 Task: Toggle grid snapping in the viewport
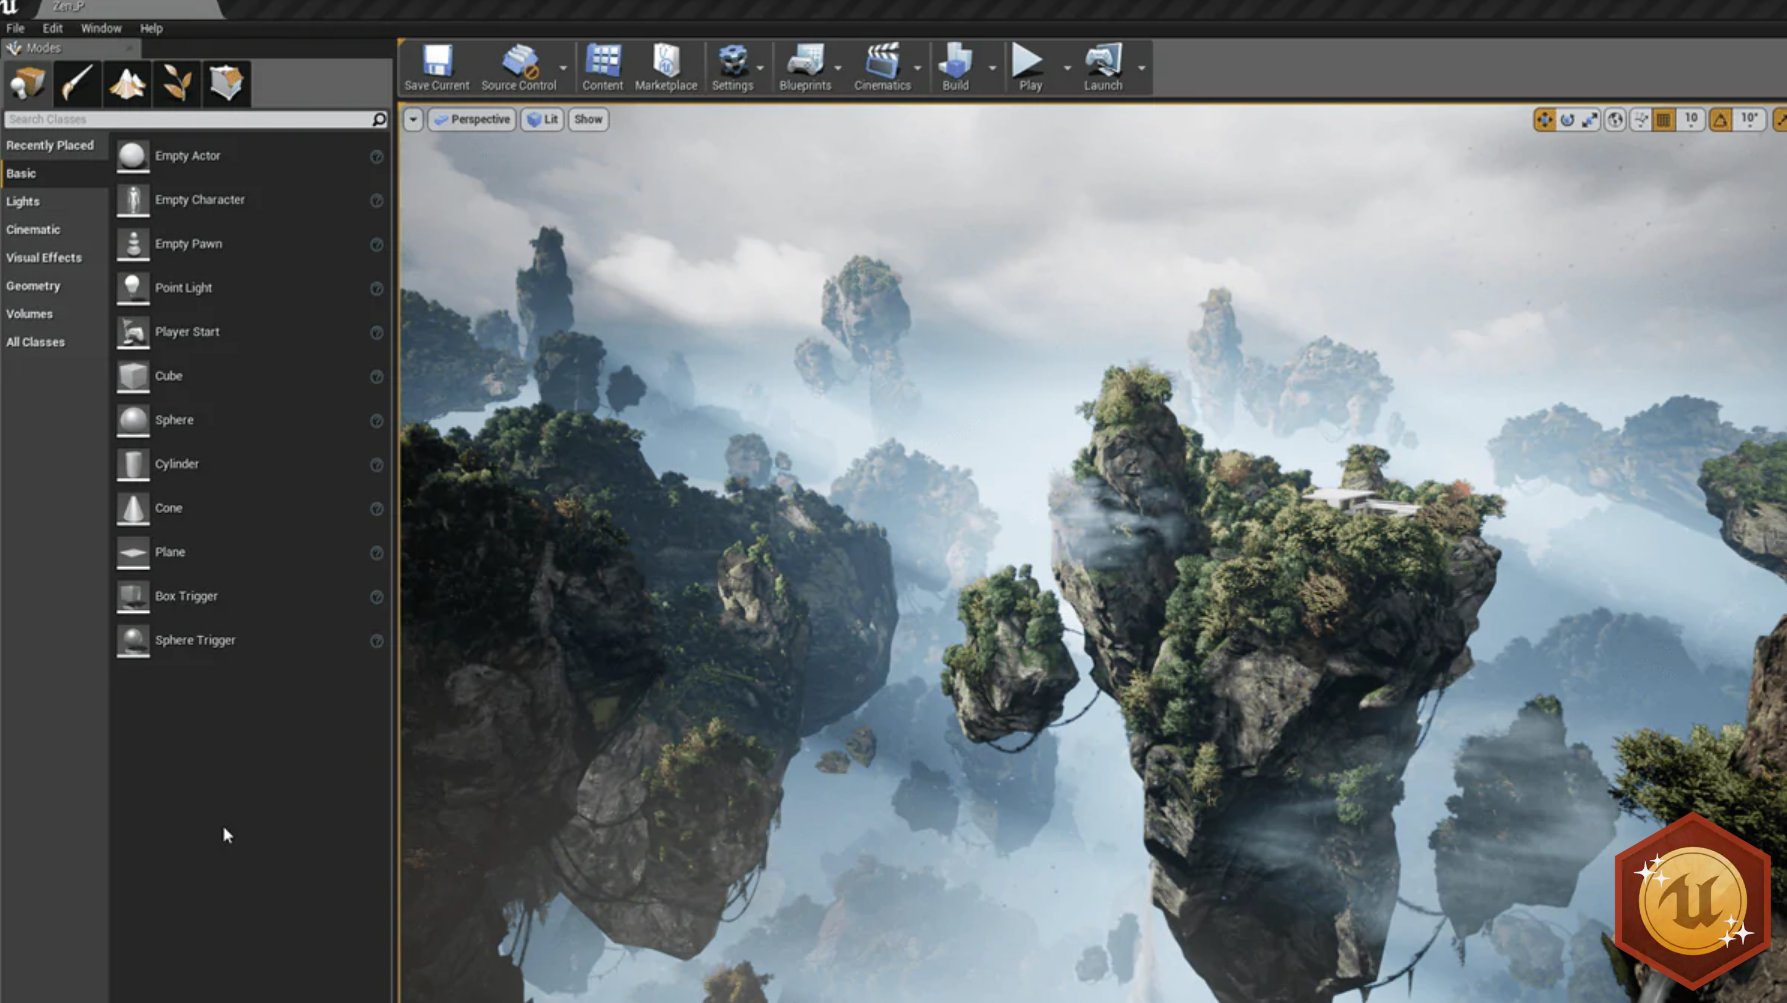[x=1663, y=119]
